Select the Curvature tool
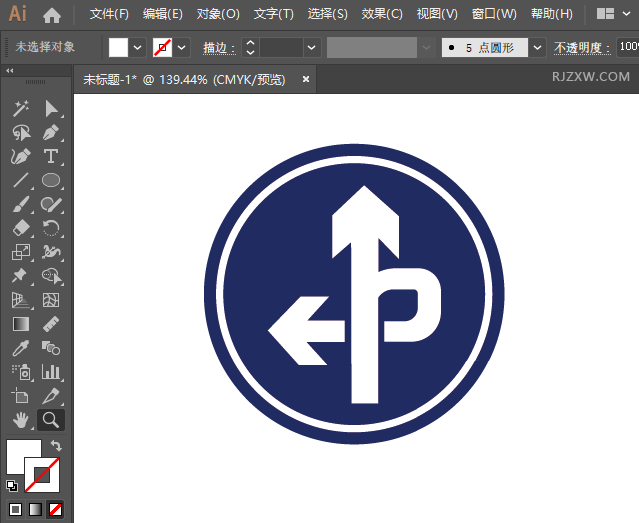639x523 pixels. (x=20, y=157)
